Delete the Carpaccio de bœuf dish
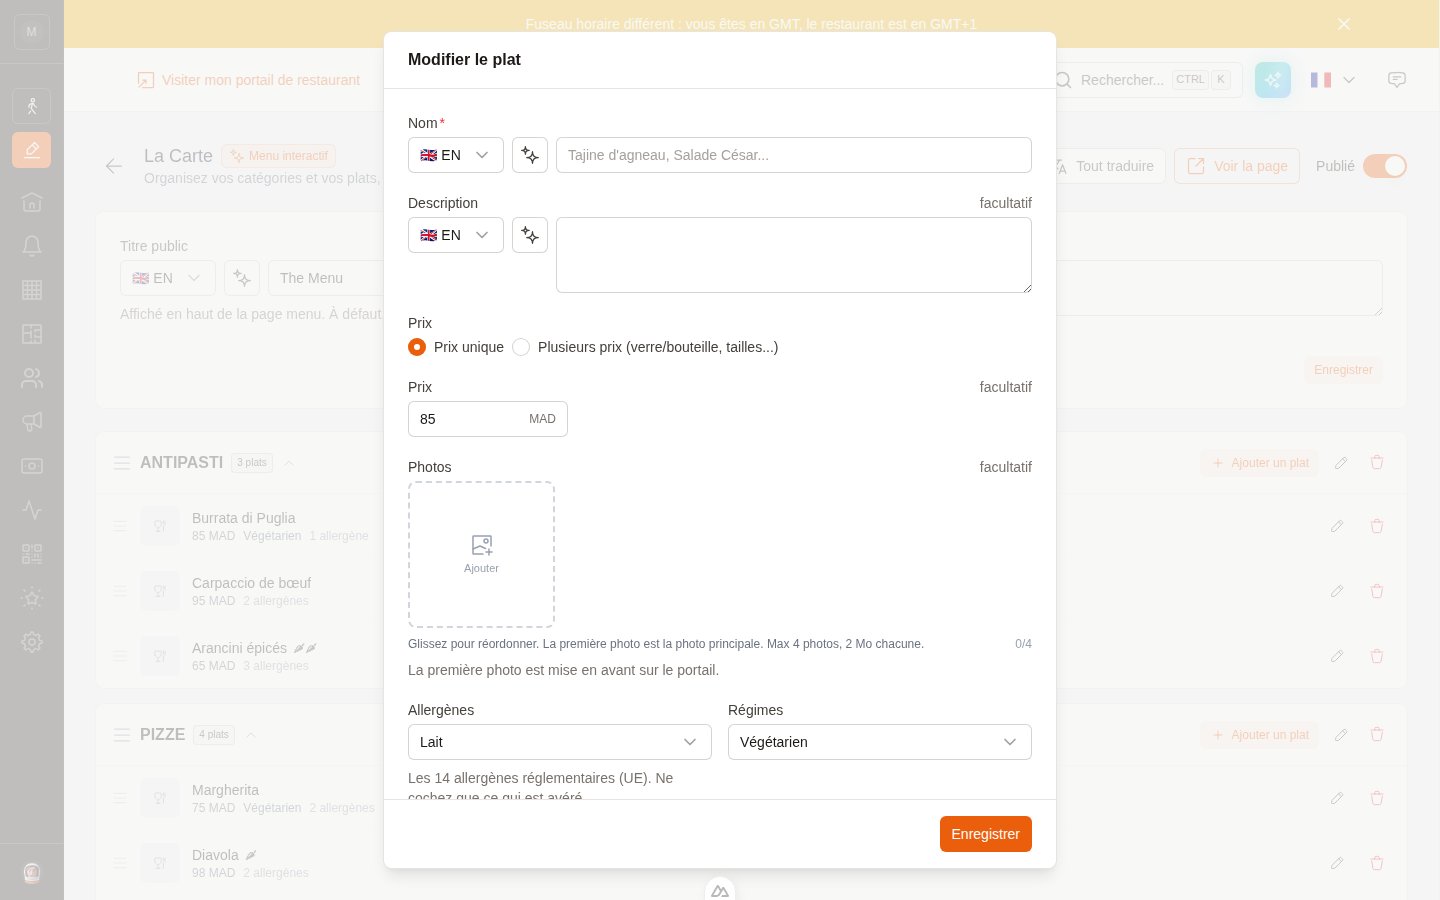The image size is (1440, 900). pyautogui.click(x=1377, y=591)
